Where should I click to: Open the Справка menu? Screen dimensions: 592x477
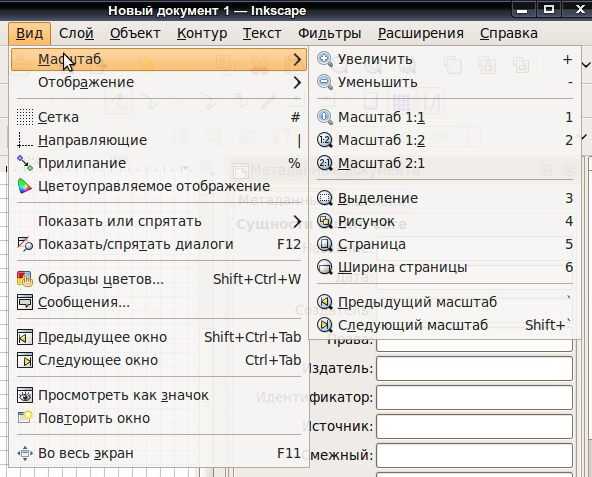509,33
